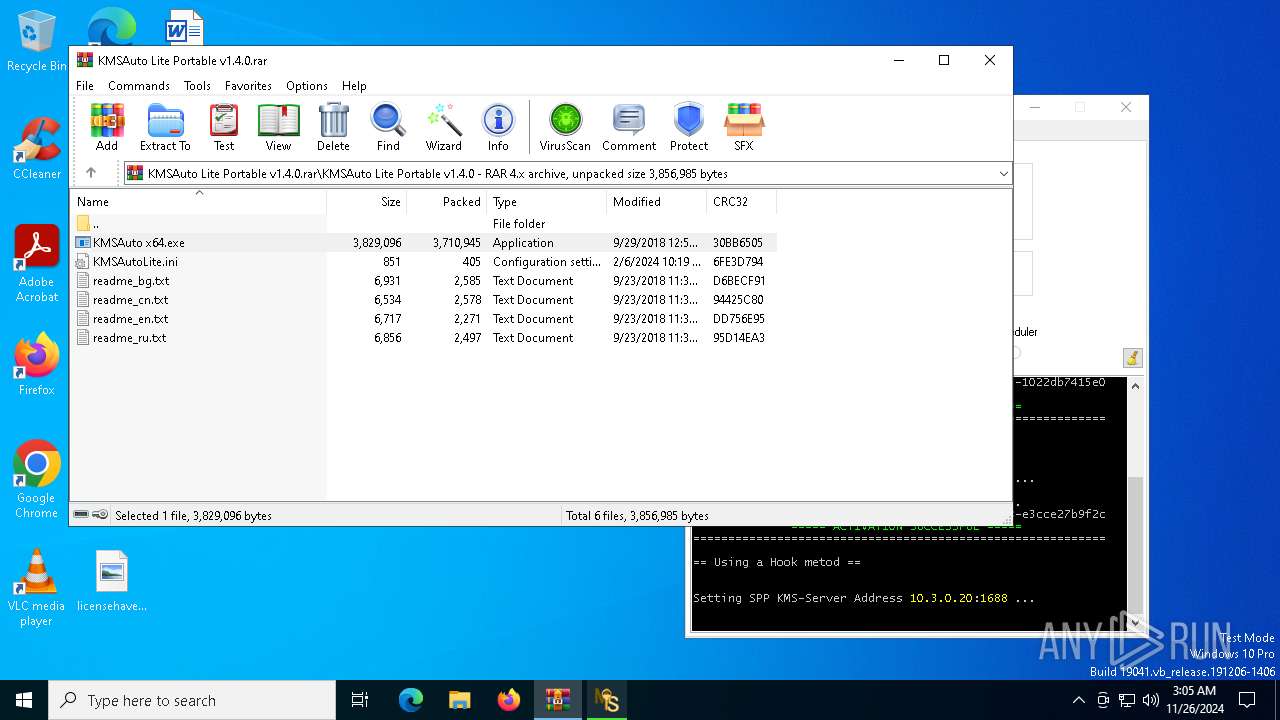Open the Word document desktop icon
This screenshot has height=720, width=1280.
185,27
